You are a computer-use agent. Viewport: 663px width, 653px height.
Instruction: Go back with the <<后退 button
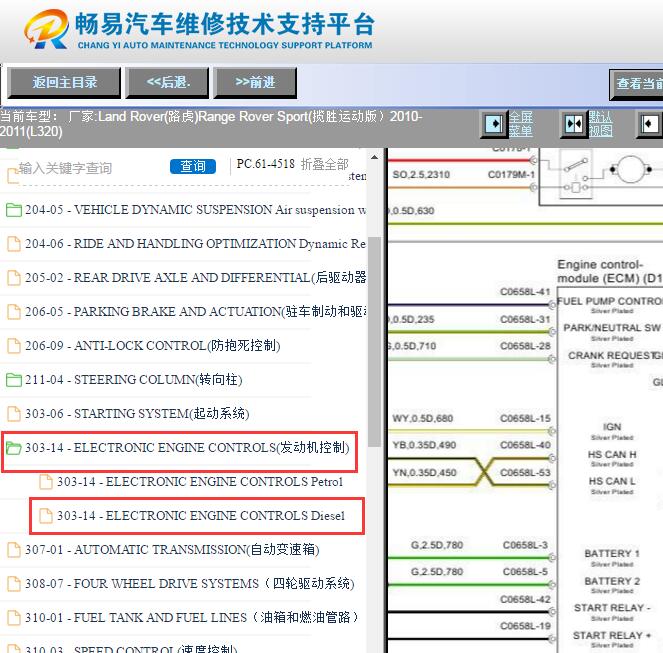pos(168,82)
